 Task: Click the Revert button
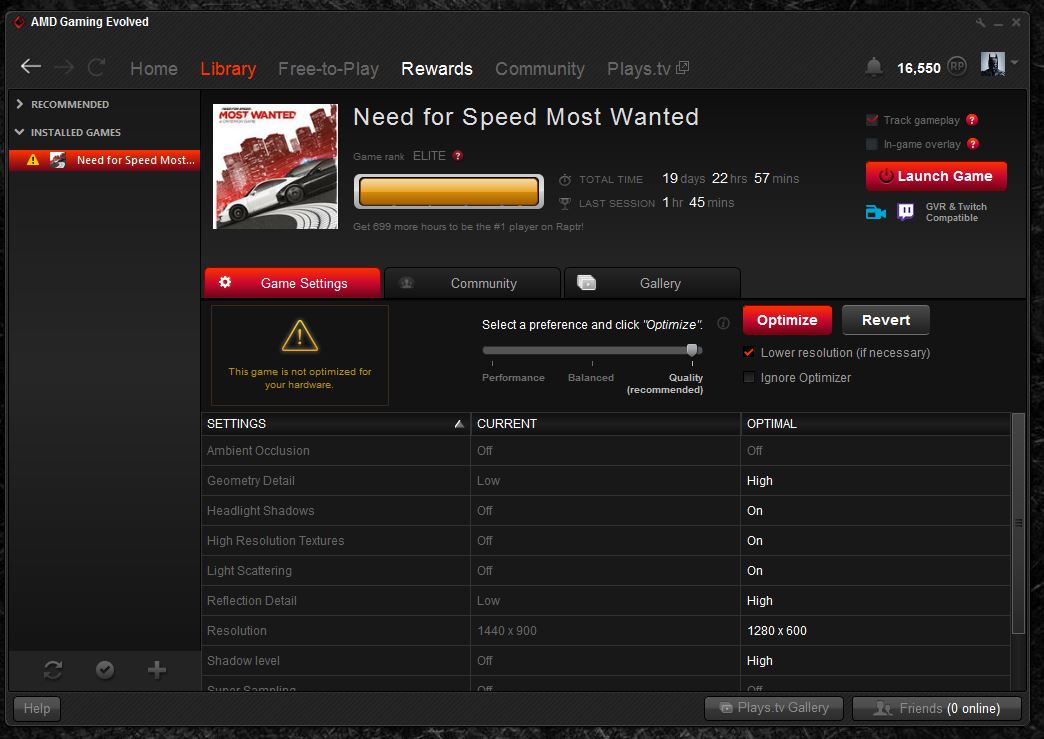885,320
